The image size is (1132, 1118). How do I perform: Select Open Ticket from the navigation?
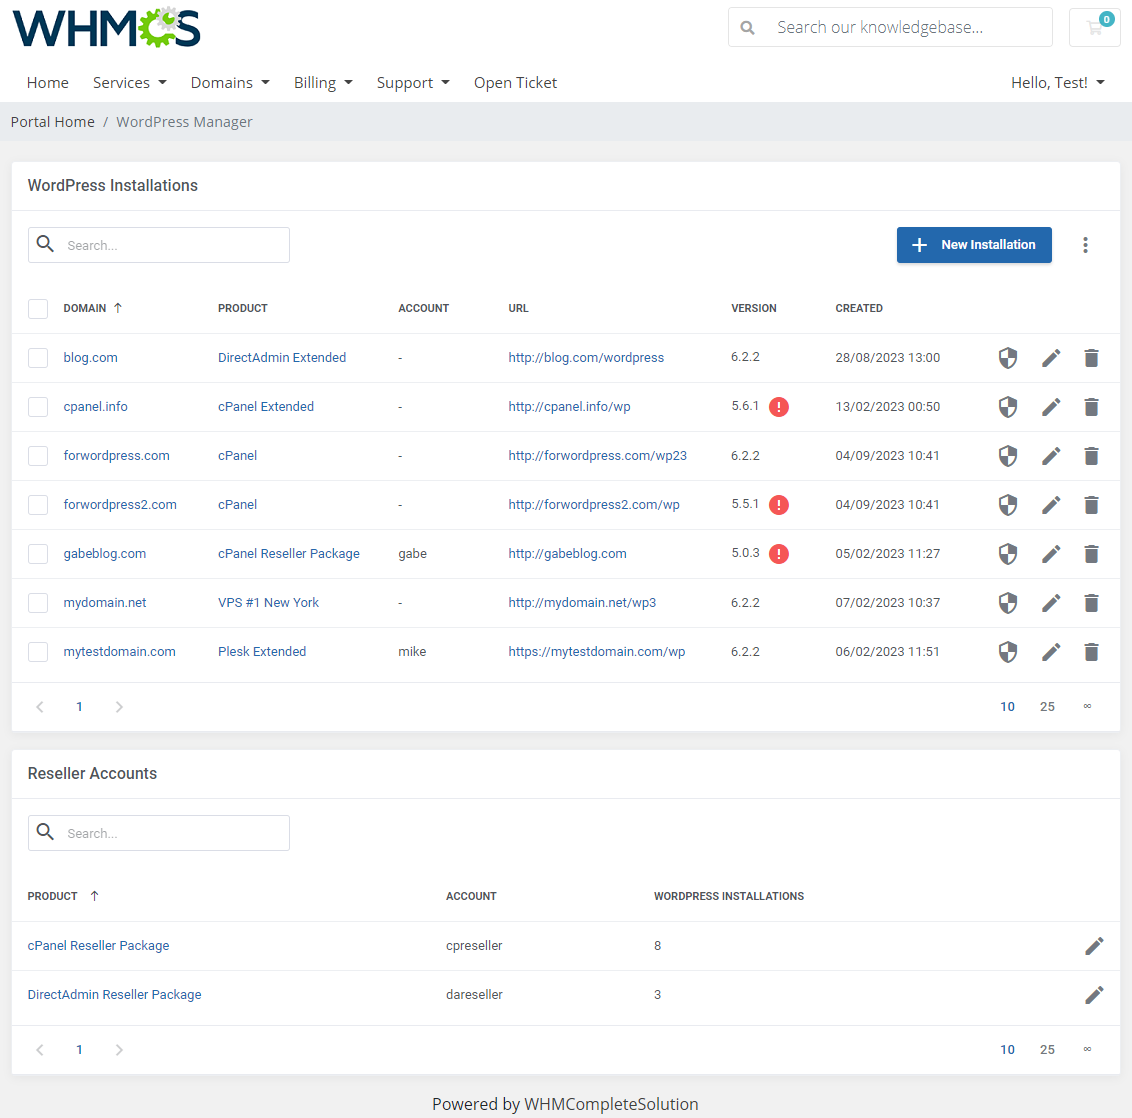click(515, 82)
